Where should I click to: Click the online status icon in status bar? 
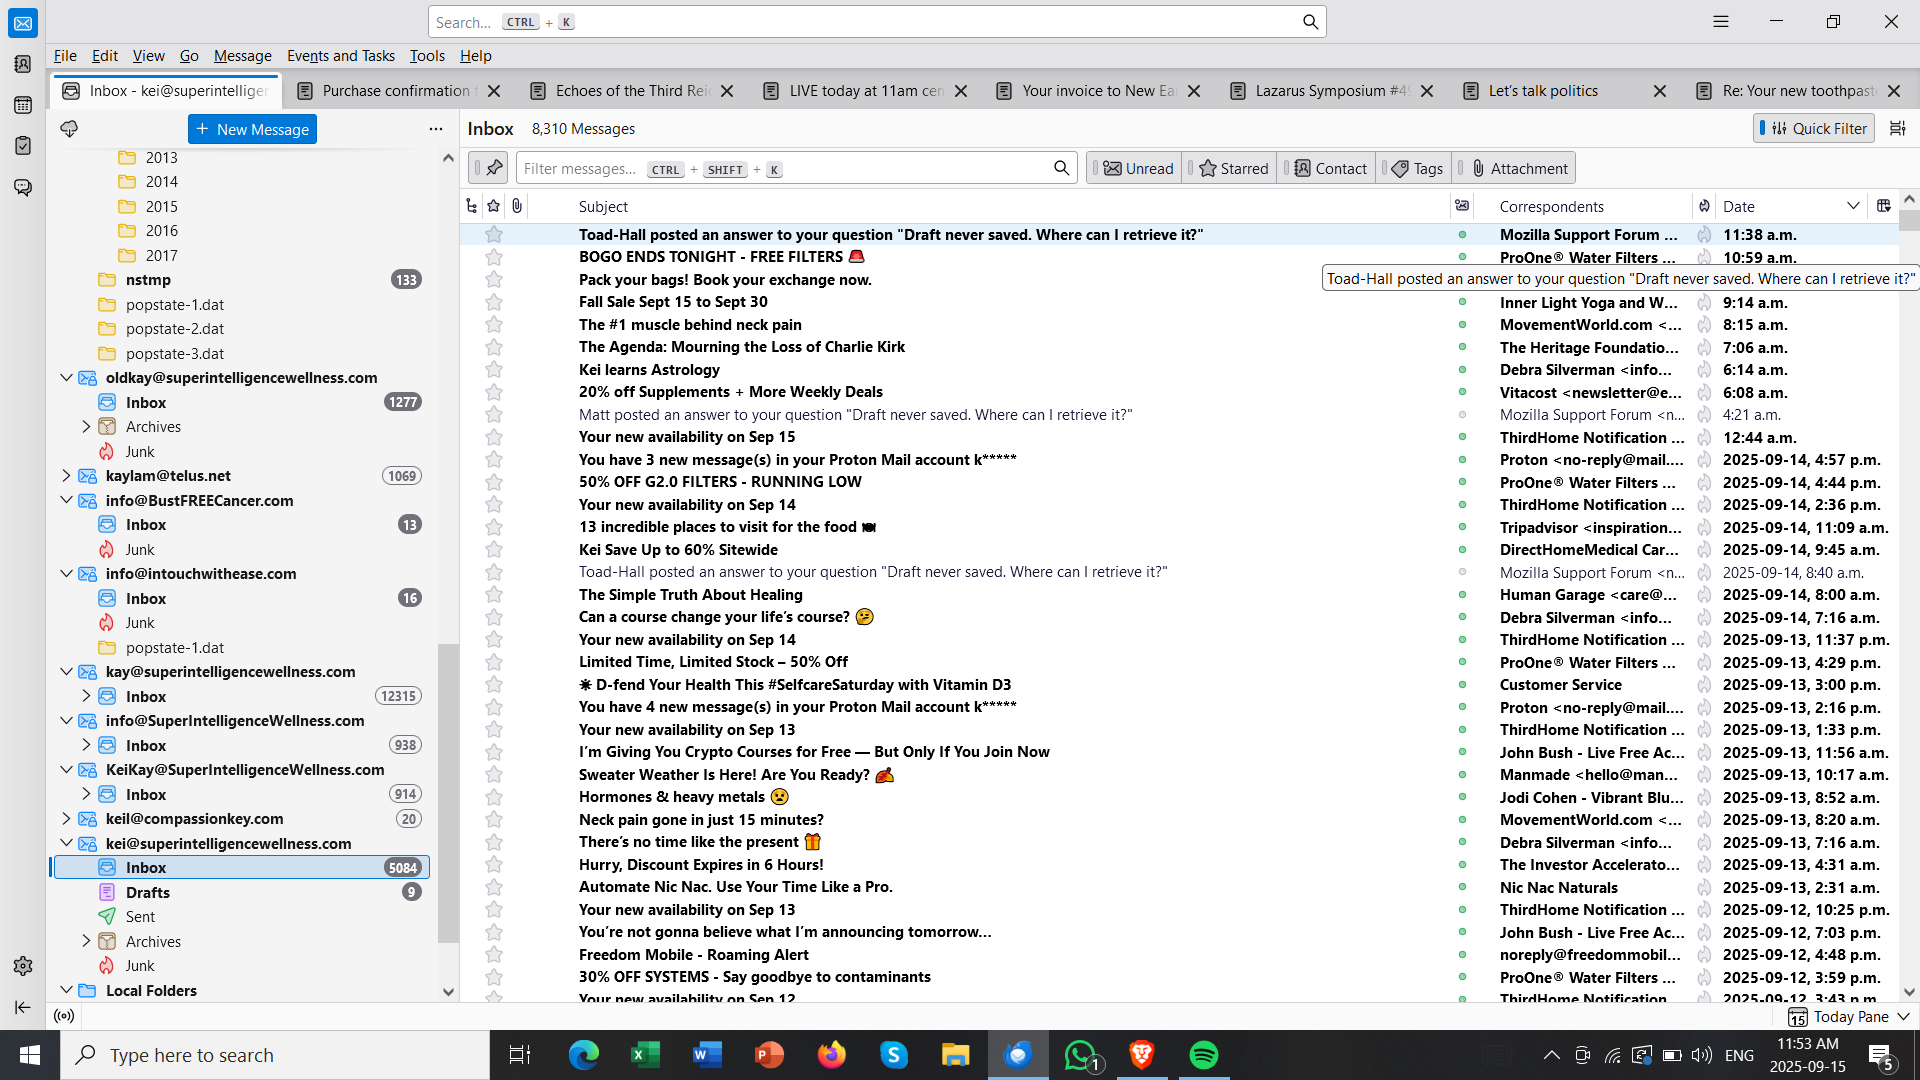[x=65, y=1016]
